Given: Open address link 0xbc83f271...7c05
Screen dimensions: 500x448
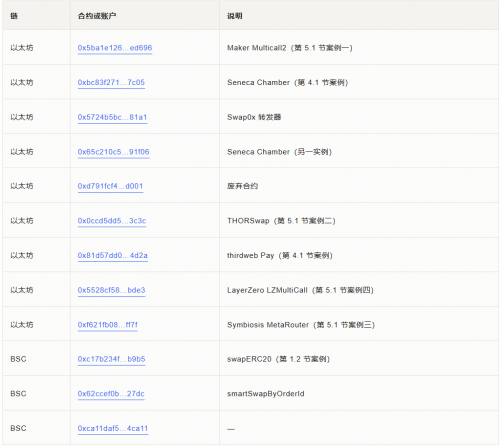Looking at the screenshot, I should 111,82.
